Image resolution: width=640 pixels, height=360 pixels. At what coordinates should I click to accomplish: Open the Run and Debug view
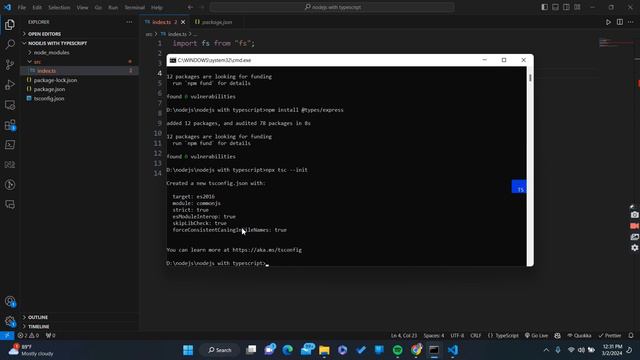tap(10, 84)
